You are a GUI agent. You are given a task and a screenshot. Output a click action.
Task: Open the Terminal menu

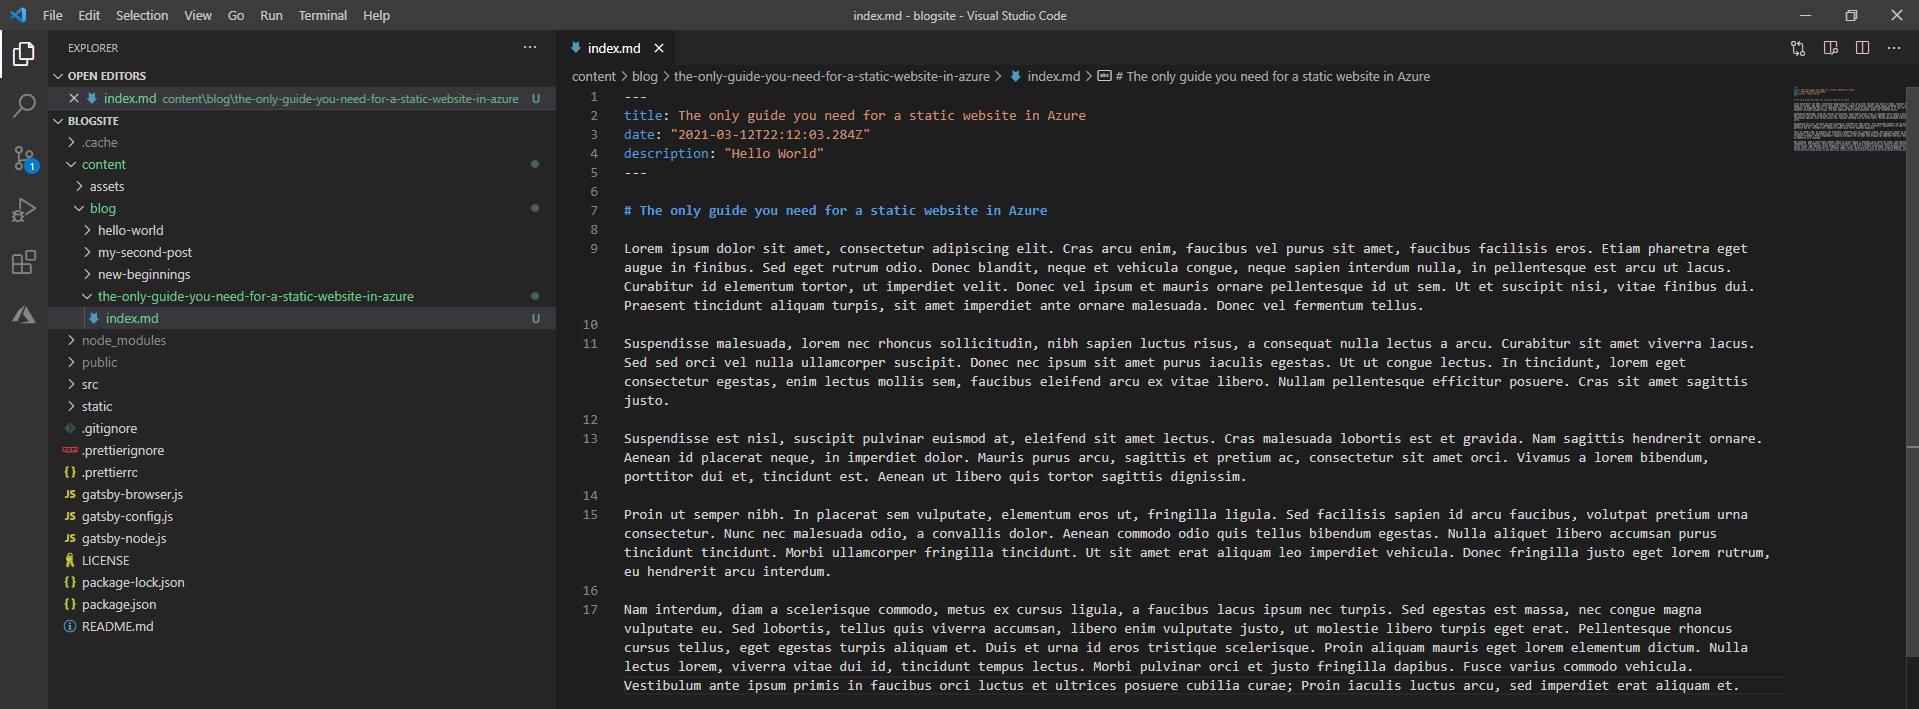[322, 15]
